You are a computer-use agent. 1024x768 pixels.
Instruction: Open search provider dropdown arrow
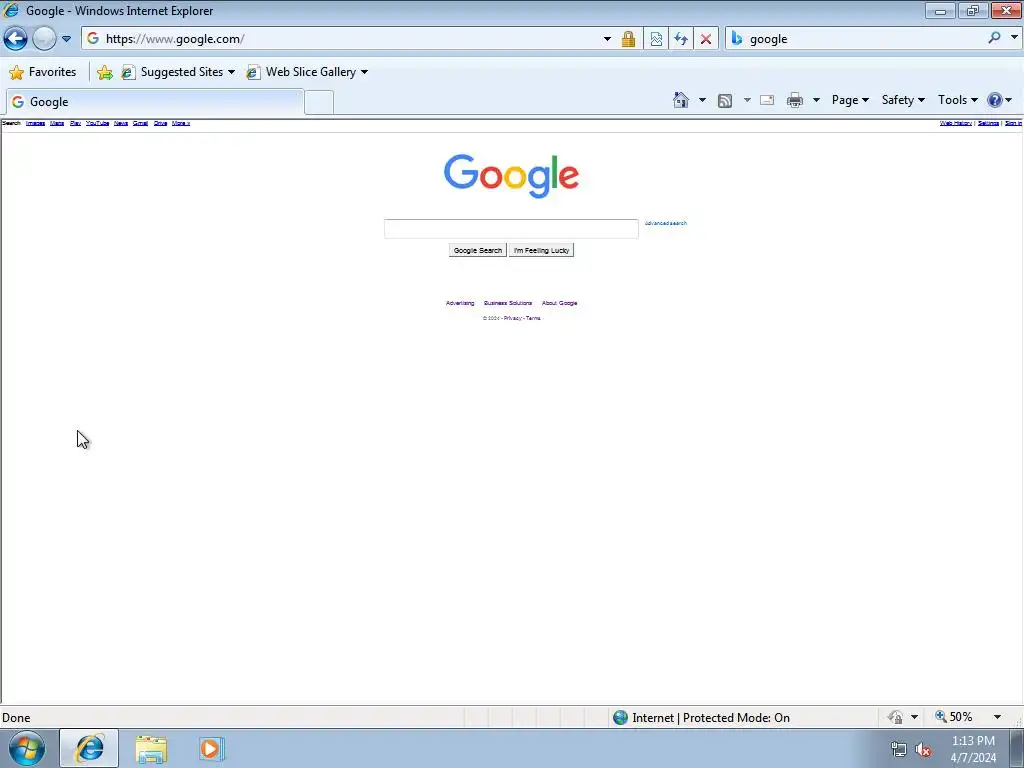pos(1014,38)
